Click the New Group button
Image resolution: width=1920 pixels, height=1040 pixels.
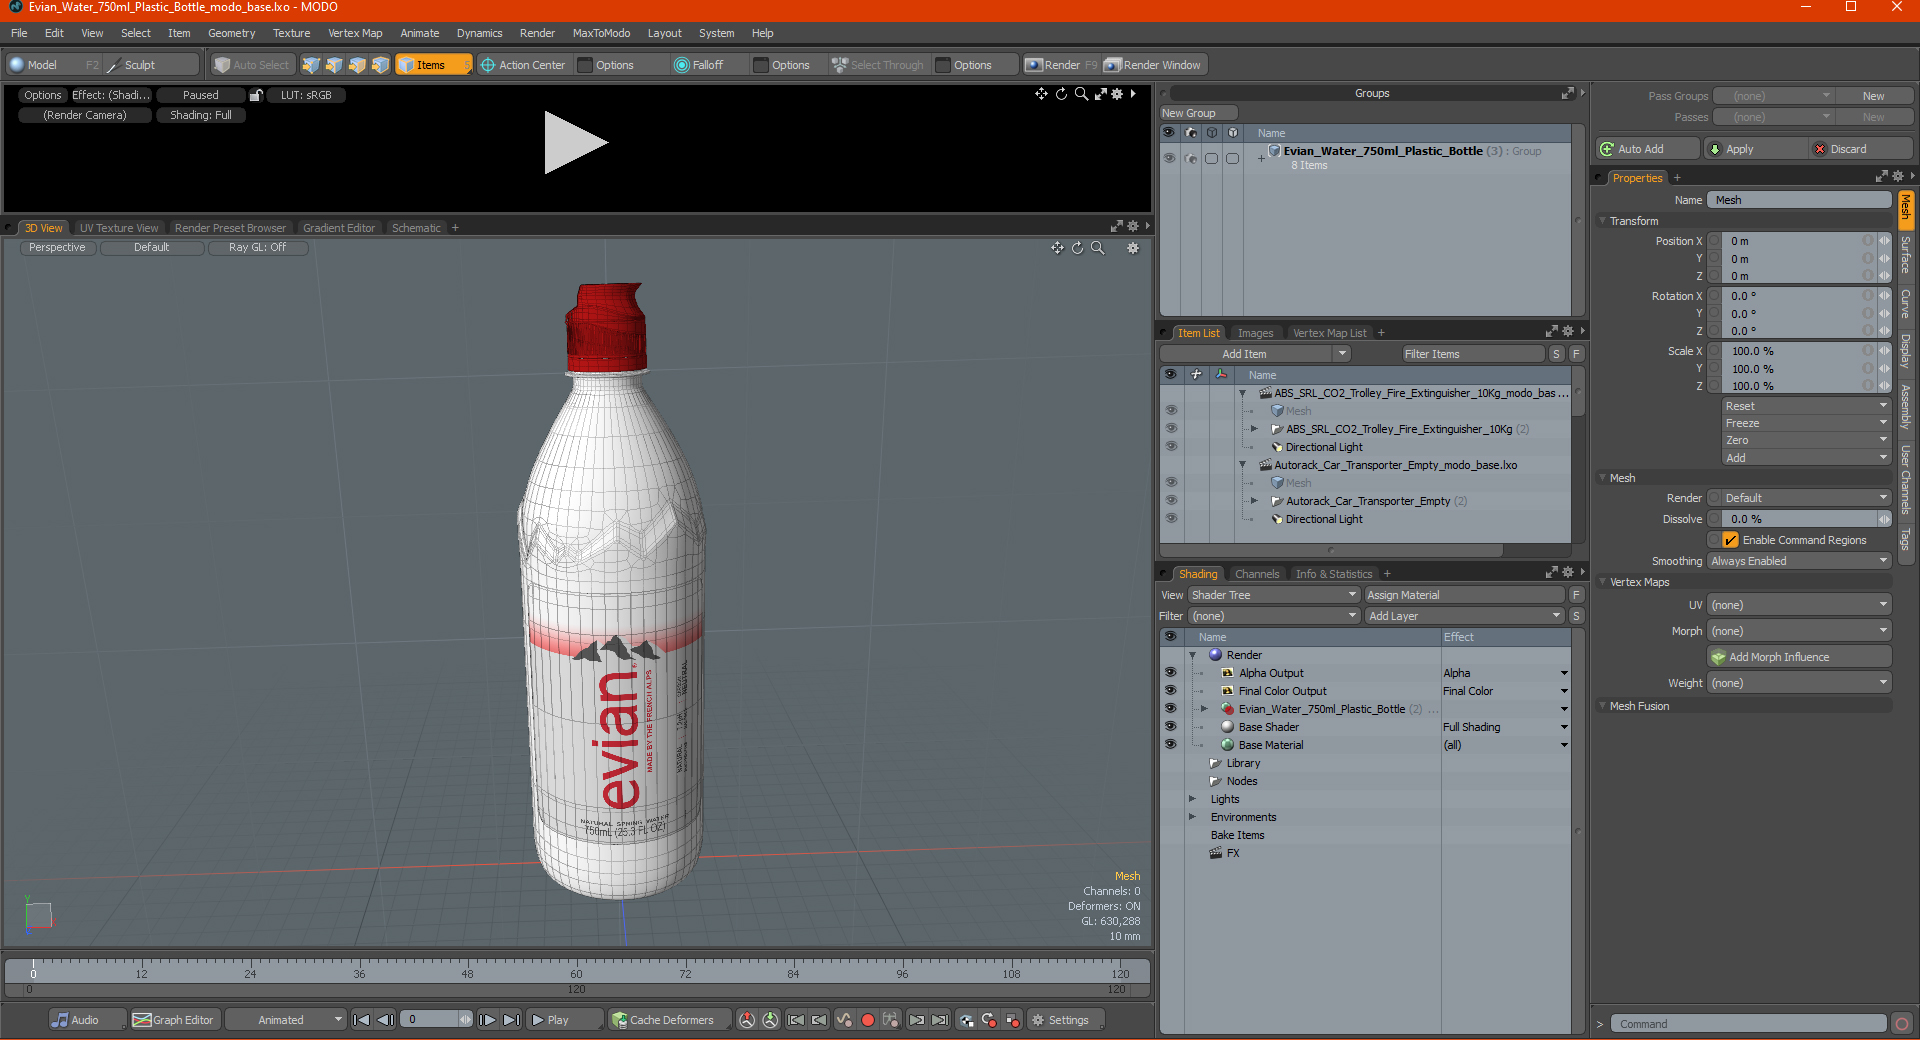1198,113
